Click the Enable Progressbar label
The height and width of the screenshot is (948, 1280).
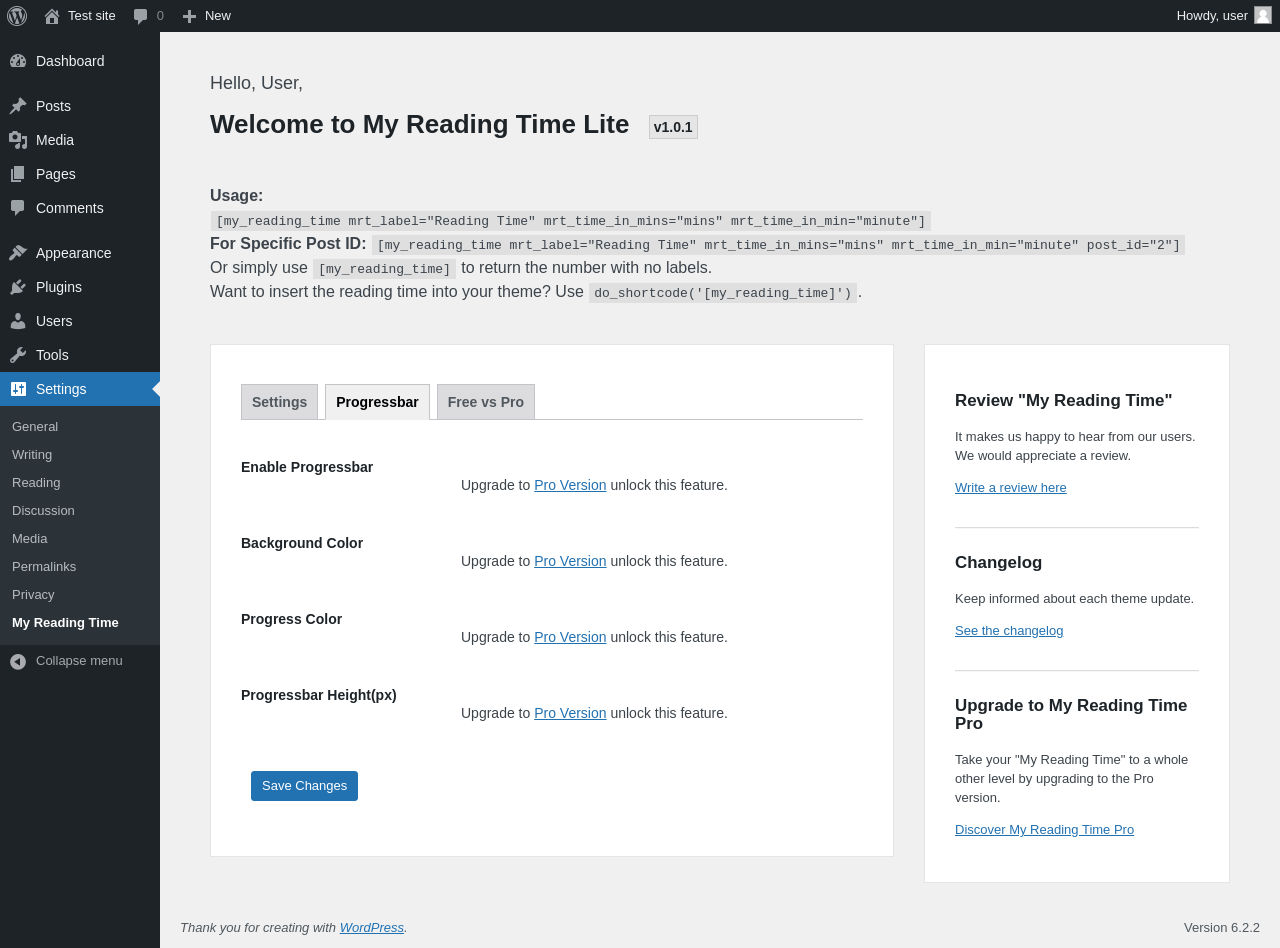tap(307, 467)
